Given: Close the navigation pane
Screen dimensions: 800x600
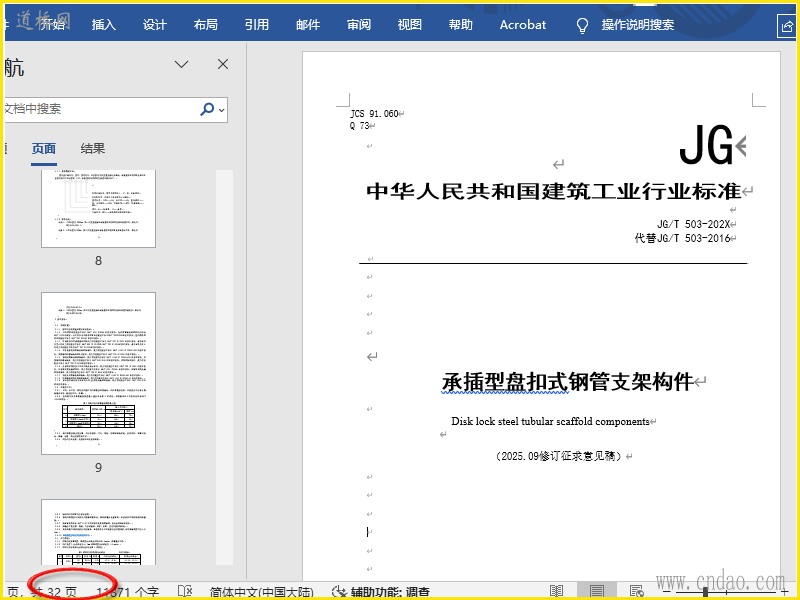Looking at the screenshot, I should [223, 64].
